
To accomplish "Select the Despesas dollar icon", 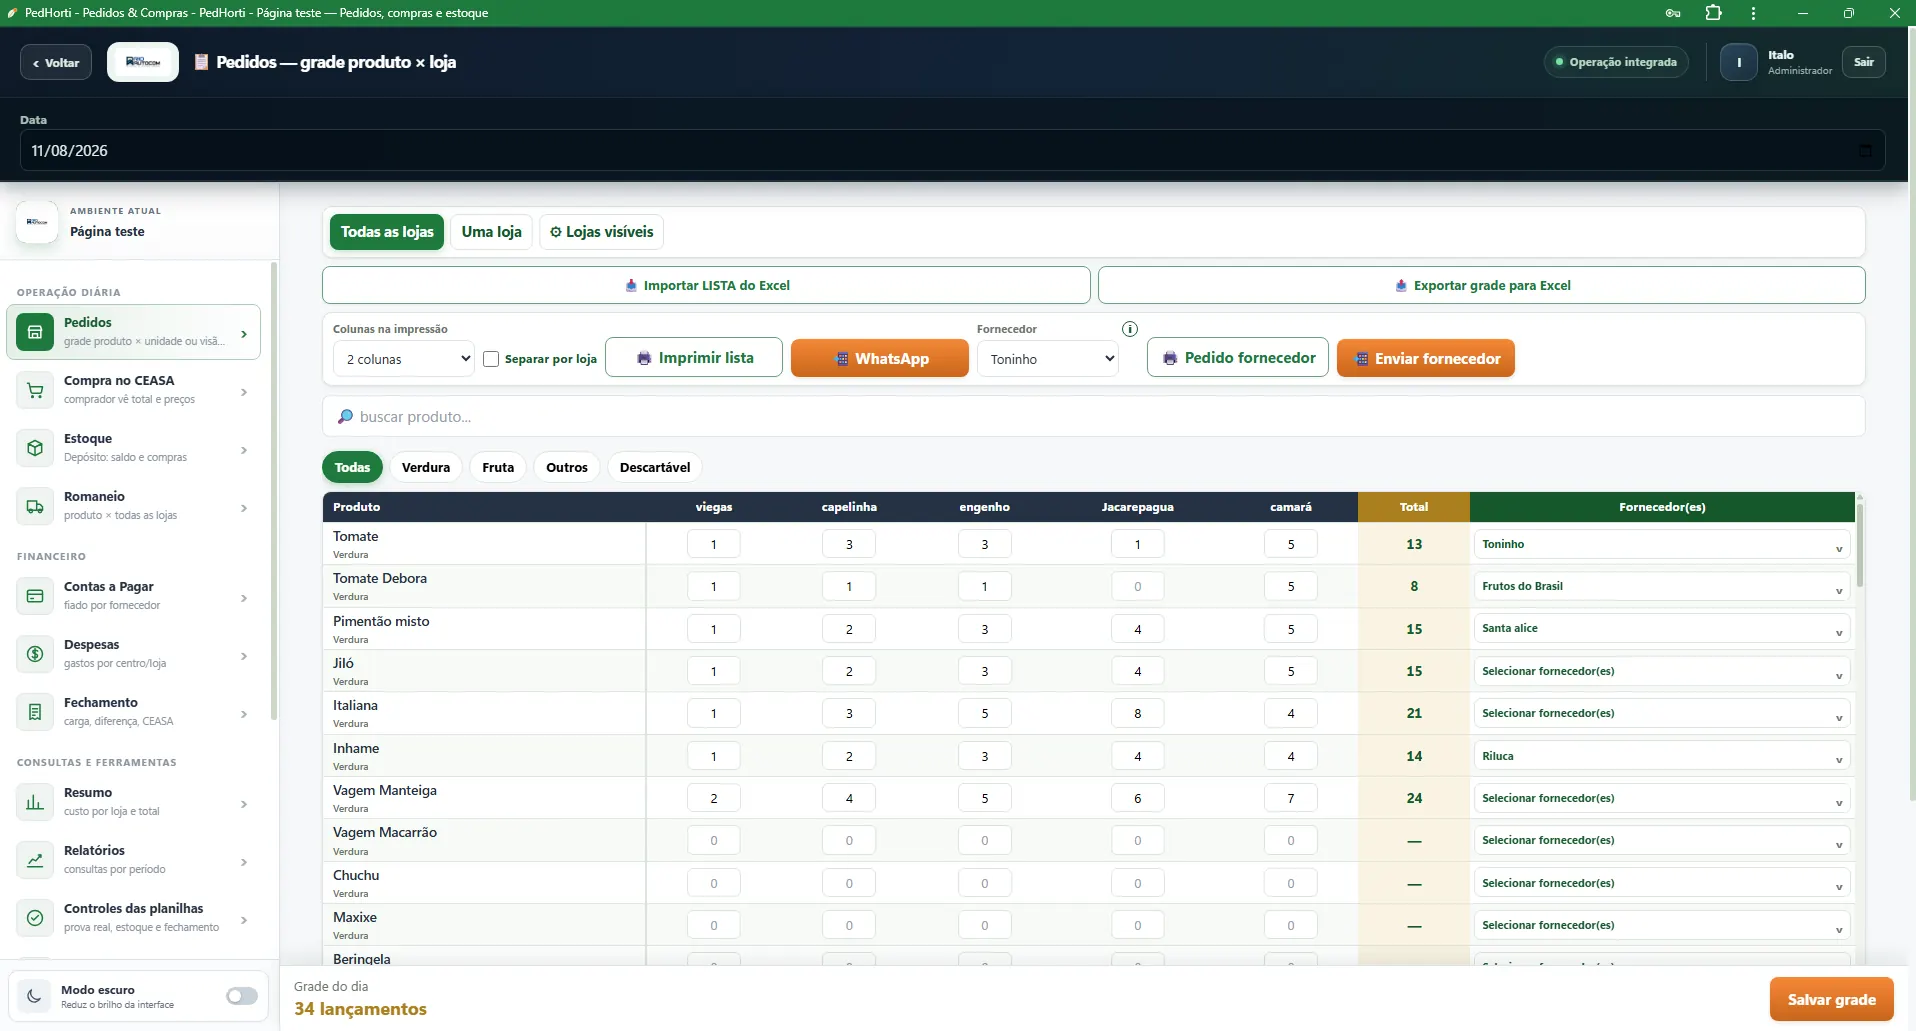I will tap(35, 654).
